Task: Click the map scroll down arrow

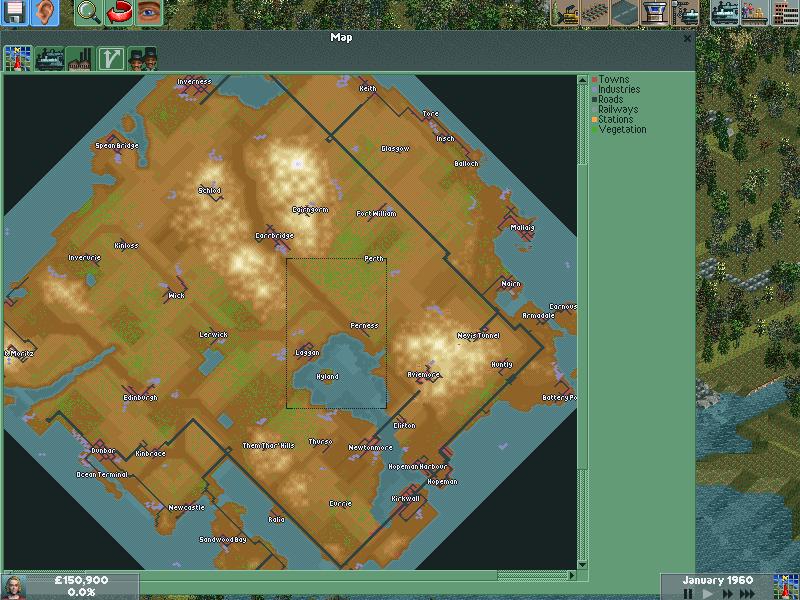Action: (582, 565)
